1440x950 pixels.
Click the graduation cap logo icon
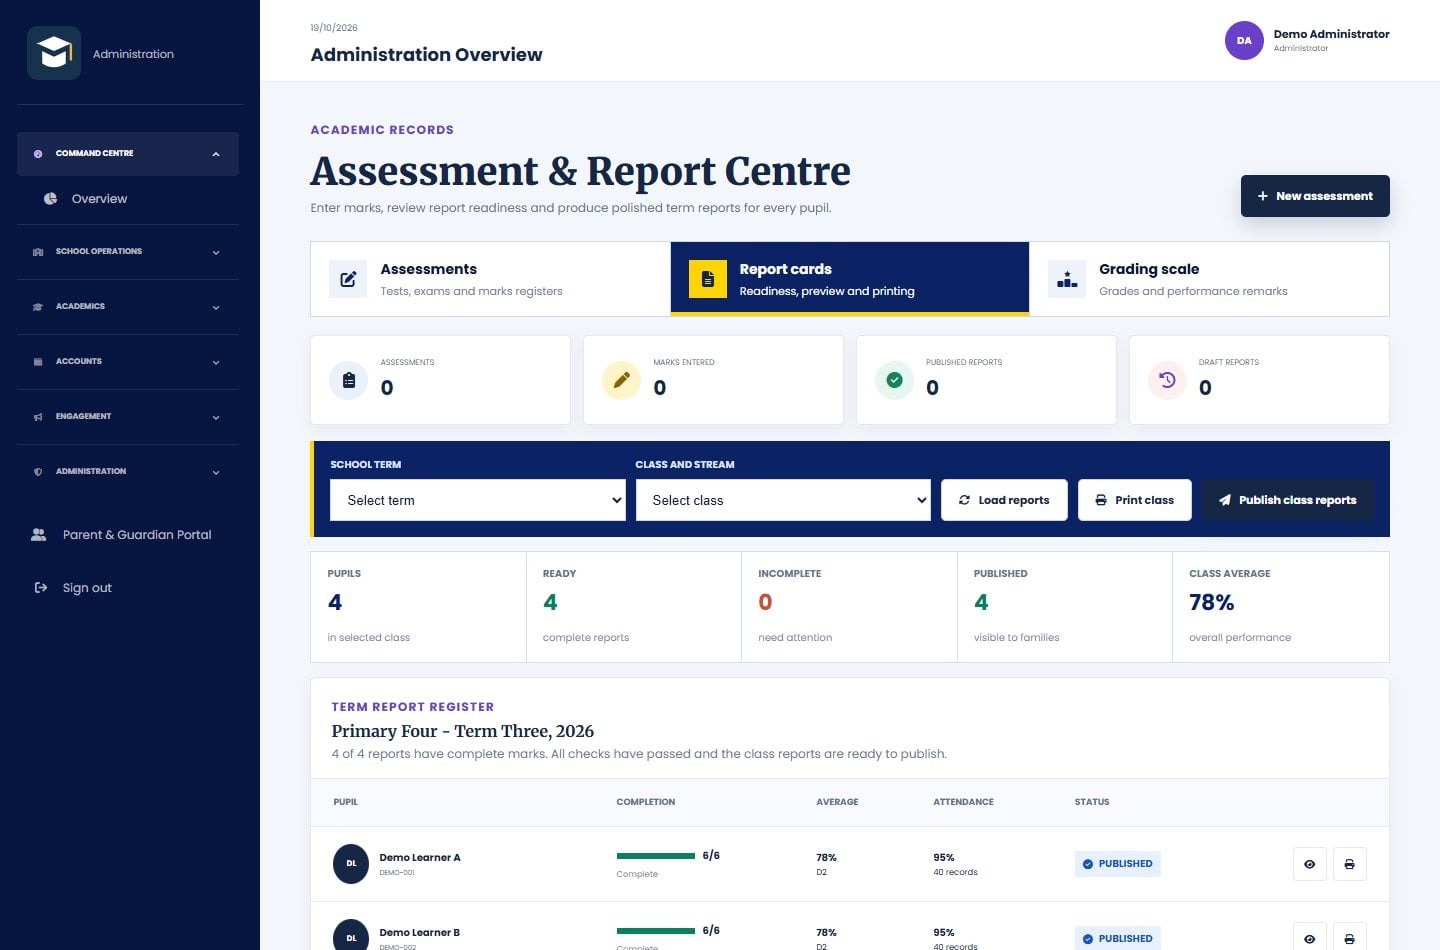[54, 53]
